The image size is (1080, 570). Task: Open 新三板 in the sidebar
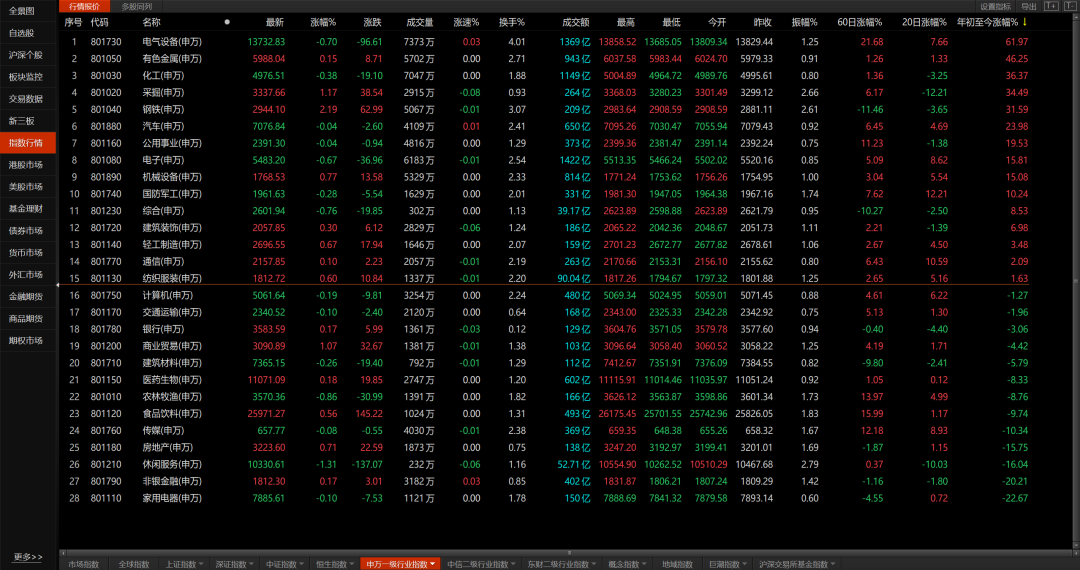tap(28, 121)
